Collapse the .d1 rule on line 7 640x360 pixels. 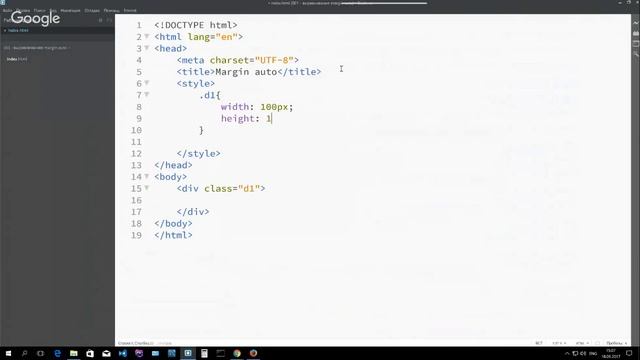click(x=147, y=94)
